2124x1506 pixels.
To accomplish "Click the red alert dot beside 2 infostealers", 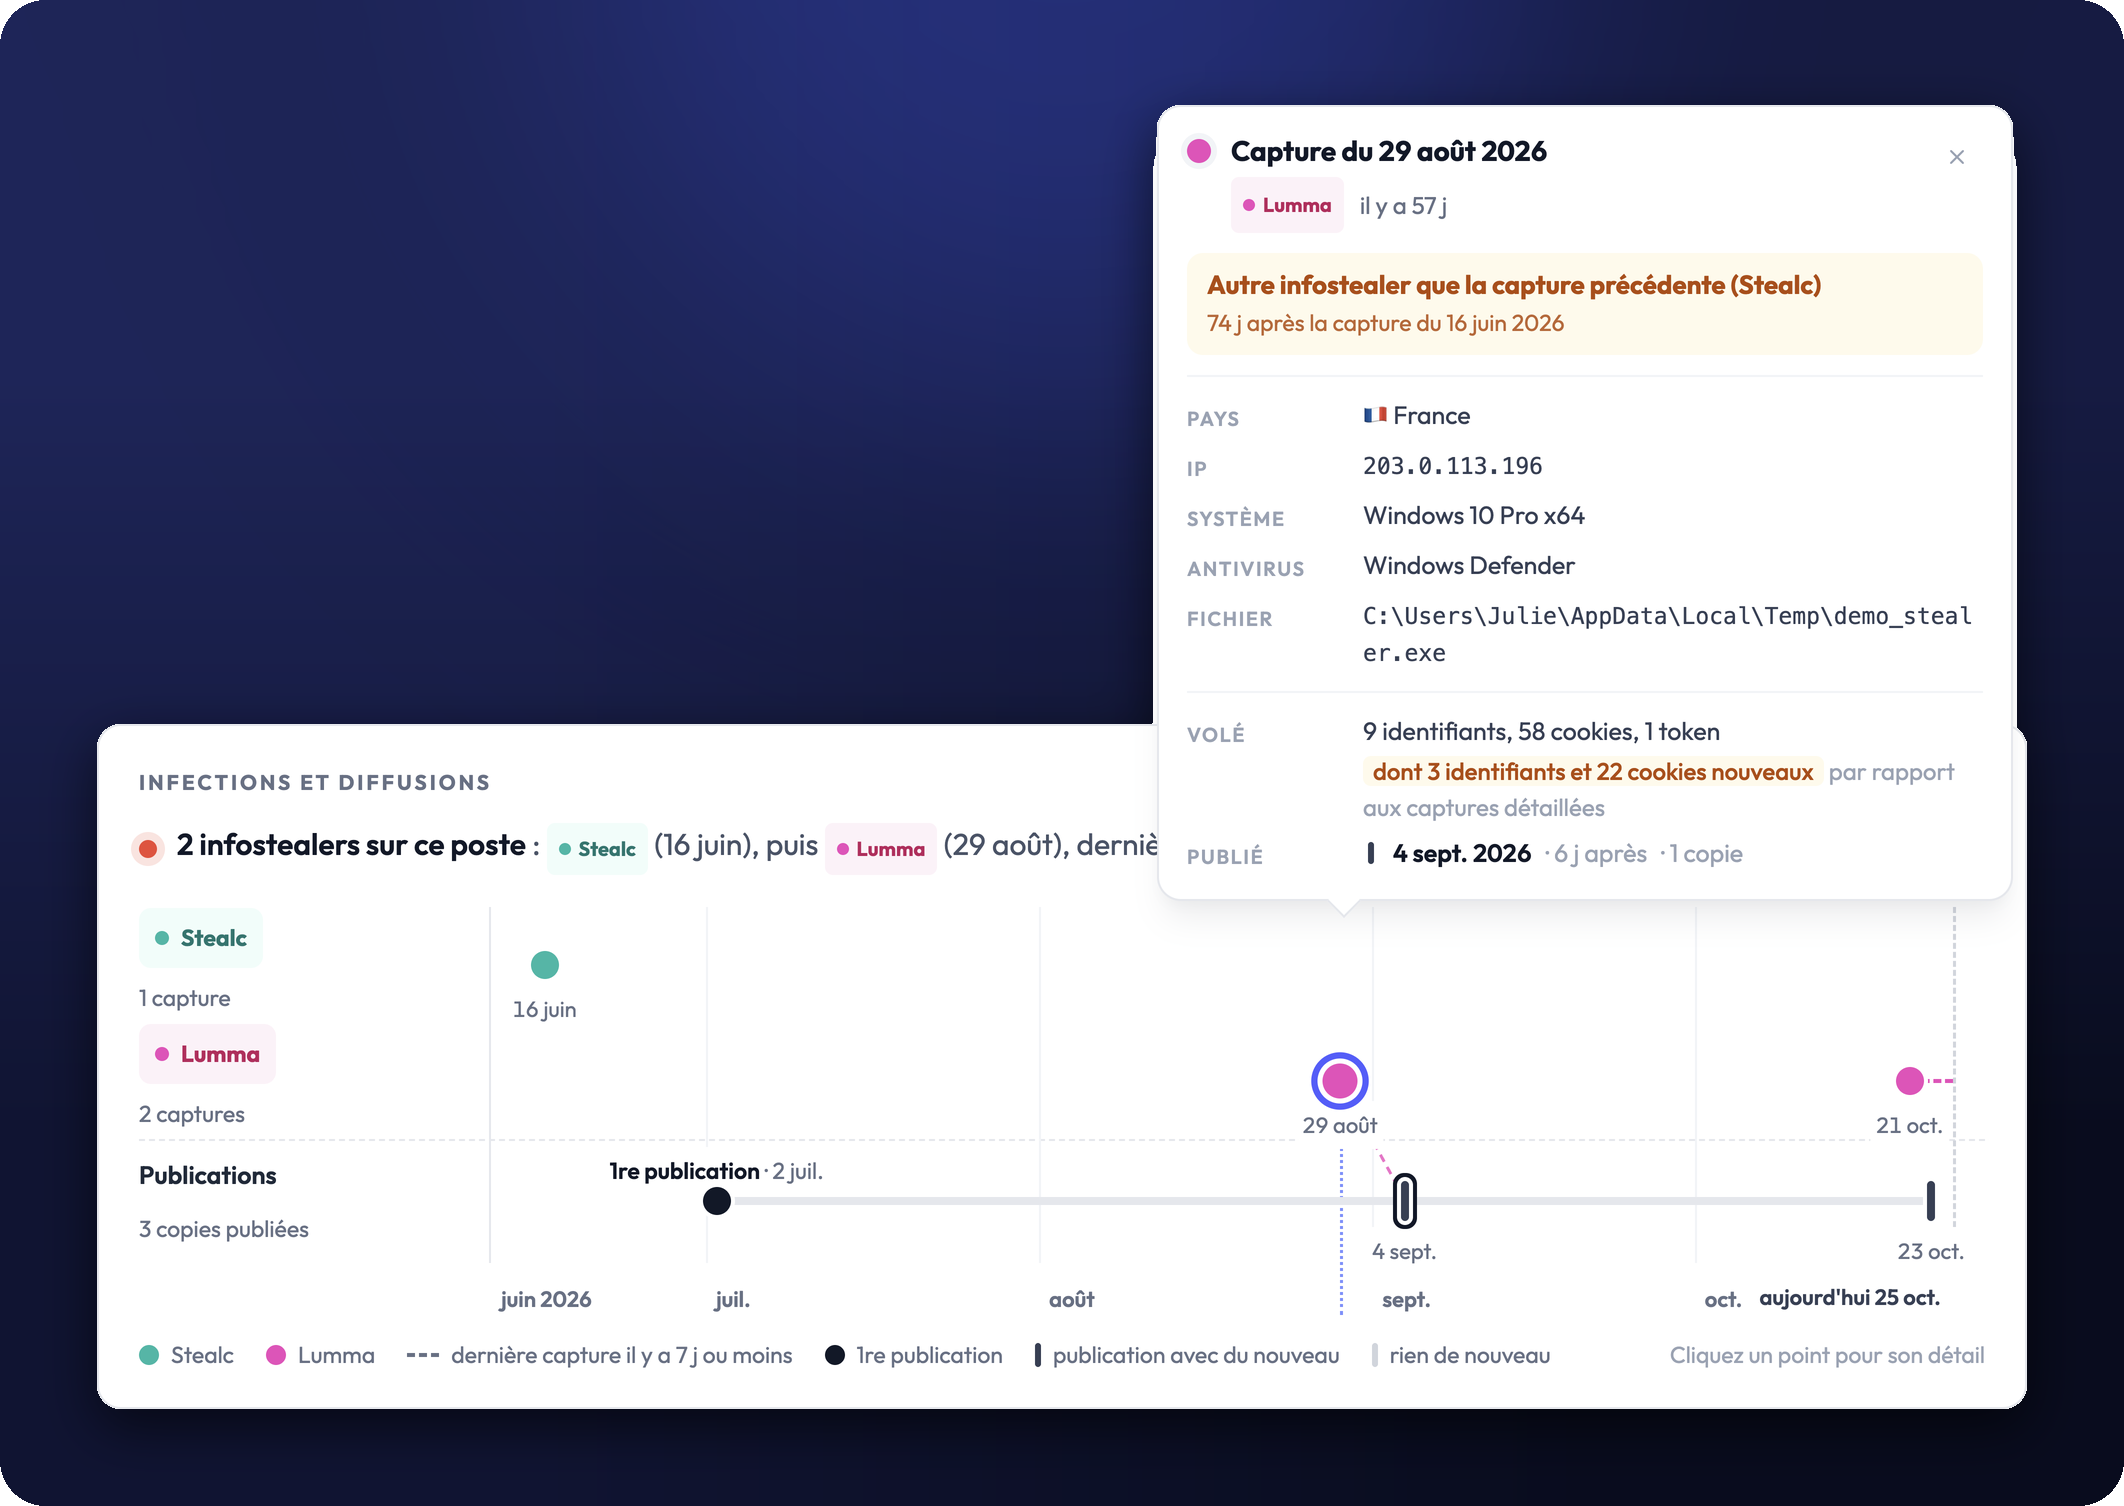I will [x=148, y=849].
